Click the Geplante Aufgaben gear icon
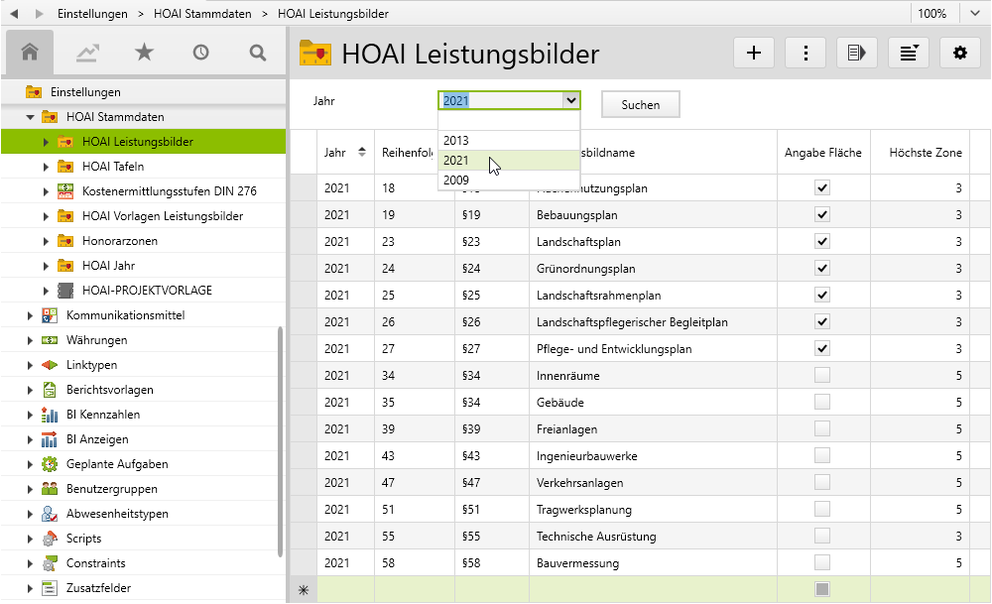 click(49, 464)
